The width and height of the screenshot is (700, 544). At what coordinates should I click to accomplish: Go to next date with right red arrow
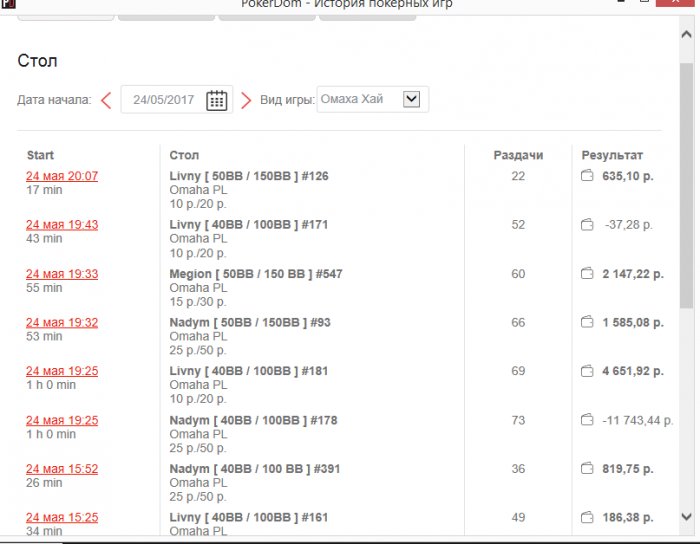[x=246, y=100]
